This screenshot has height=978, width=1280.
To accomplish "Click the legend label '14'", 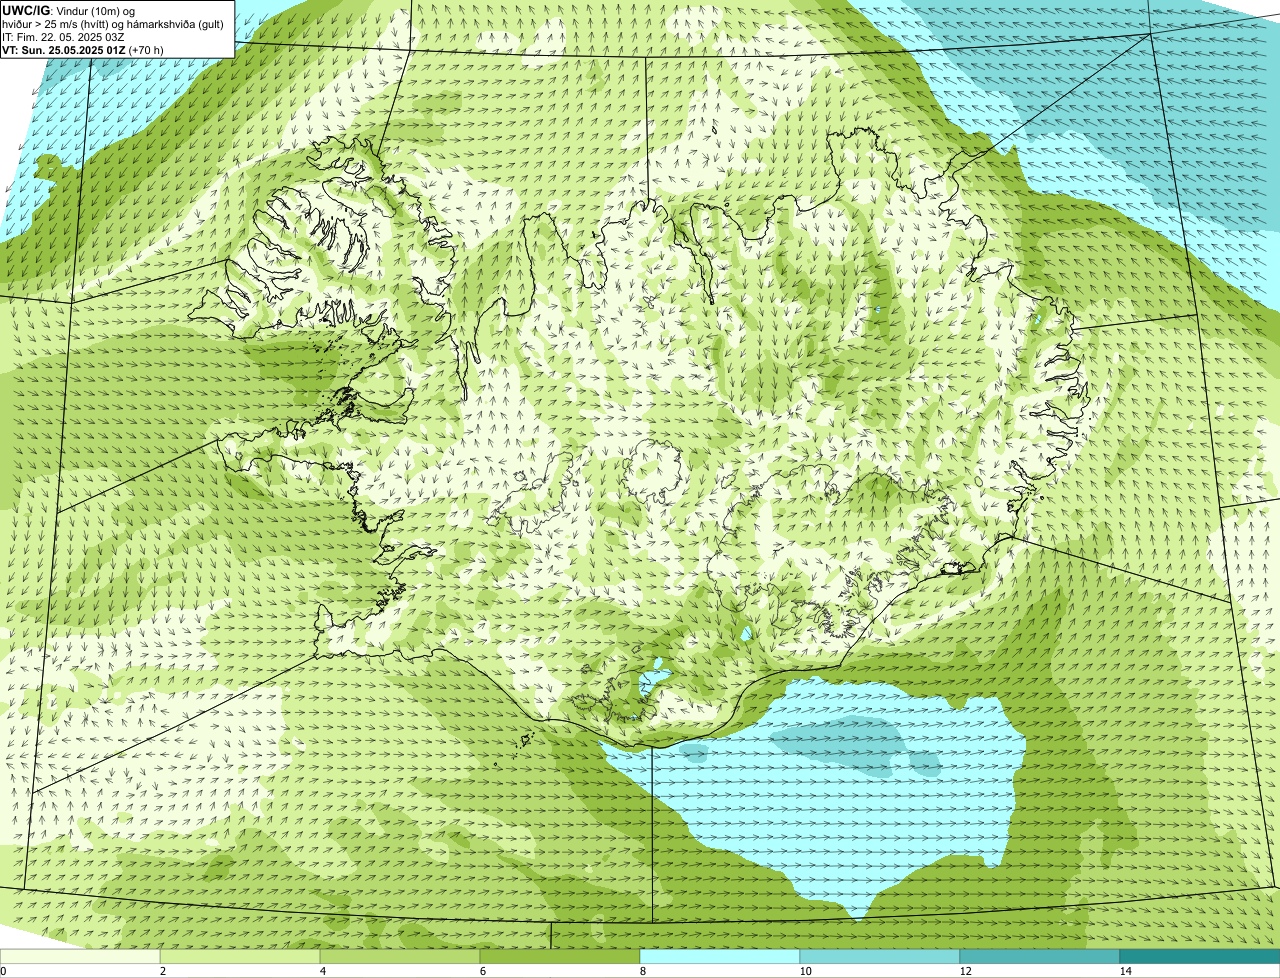I will click(1125, 971).
